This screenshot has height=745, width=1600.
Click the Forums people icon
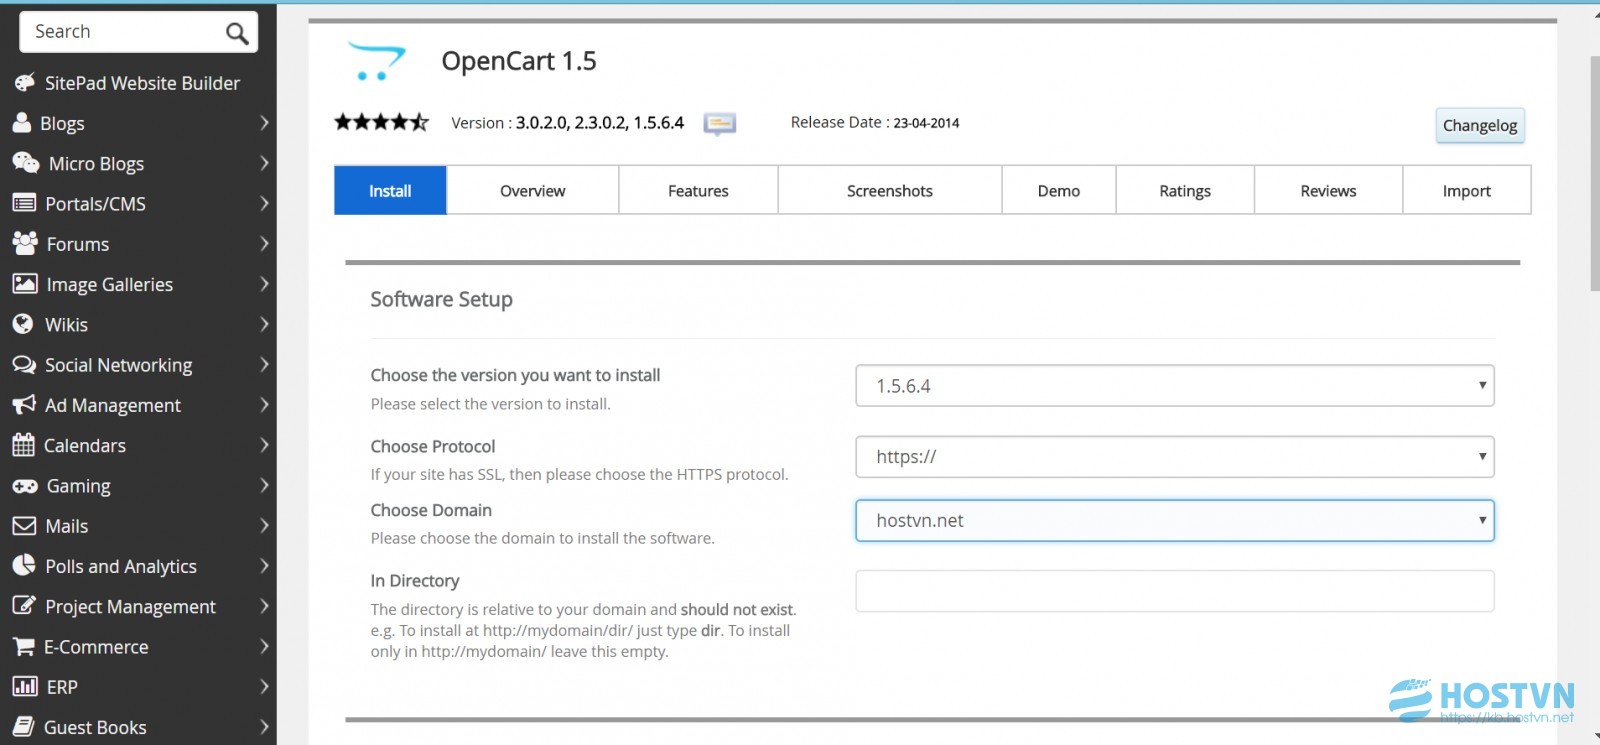pos(25,243)
